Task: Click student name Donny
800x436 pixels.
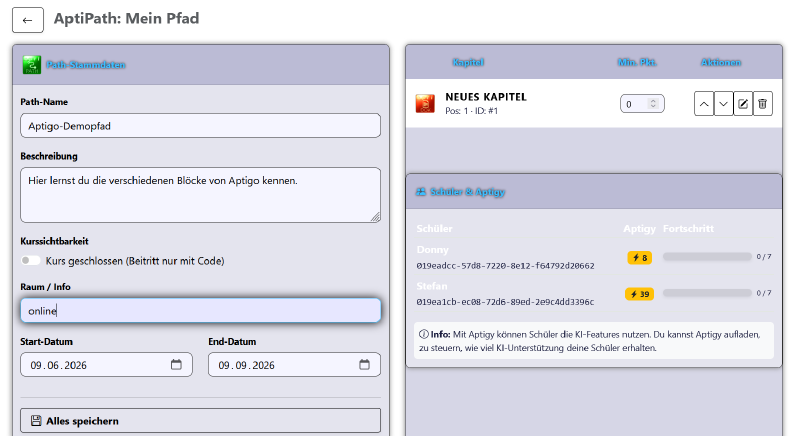Action: click(x=433, y=249)
